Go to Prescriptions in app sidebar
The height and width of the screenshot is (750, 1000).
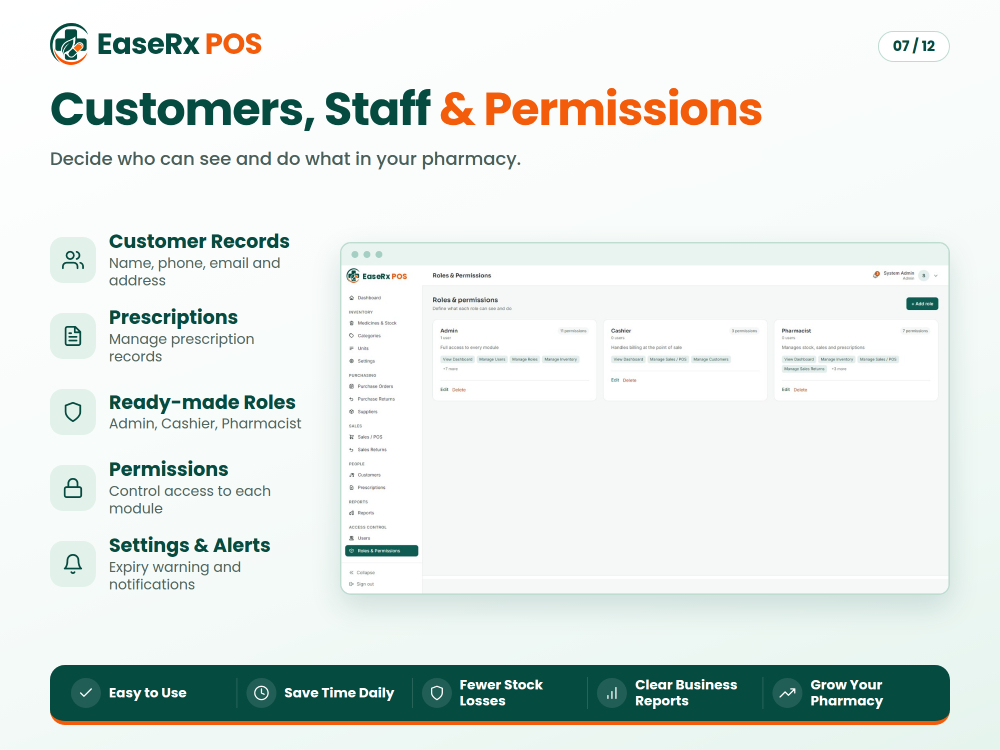click(x=367, y=488)
